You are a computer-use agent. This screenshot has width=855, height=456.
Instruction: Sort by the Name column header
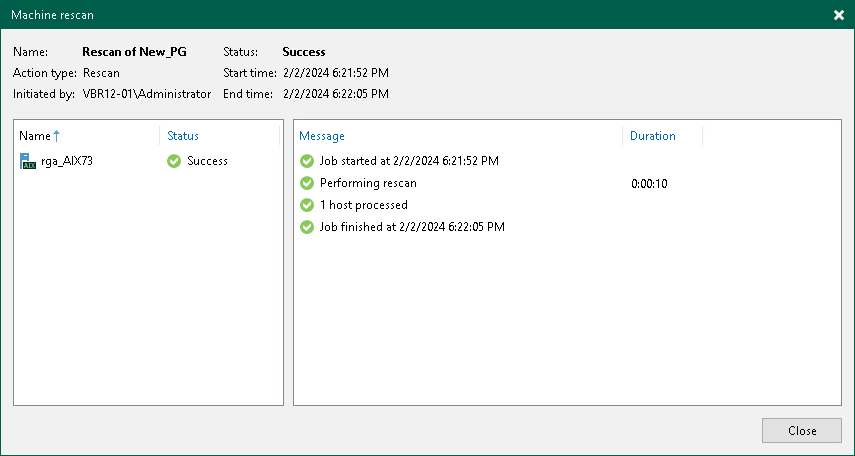(35, 136)
